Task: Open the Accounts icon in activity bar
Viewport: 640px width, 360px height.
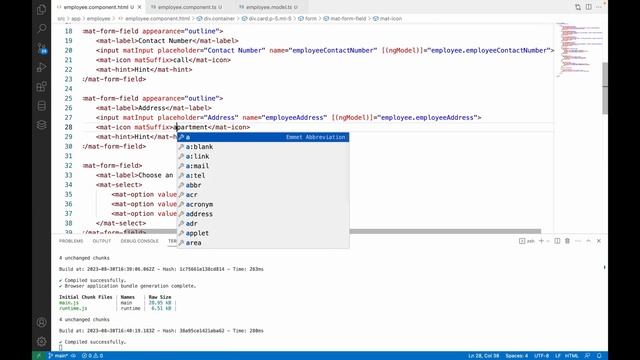Action: click(x=42, y=322)
